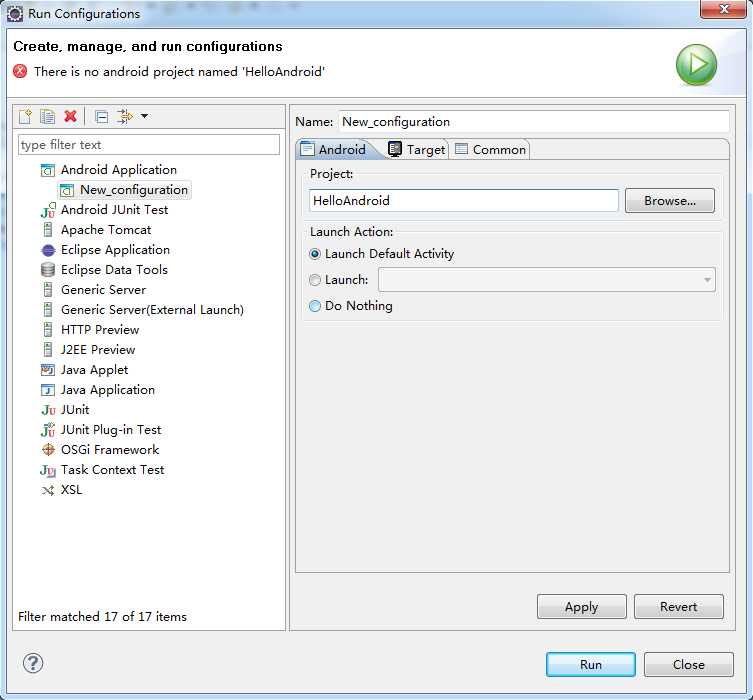Open Help with the question mark icon

tap(33, 664)
